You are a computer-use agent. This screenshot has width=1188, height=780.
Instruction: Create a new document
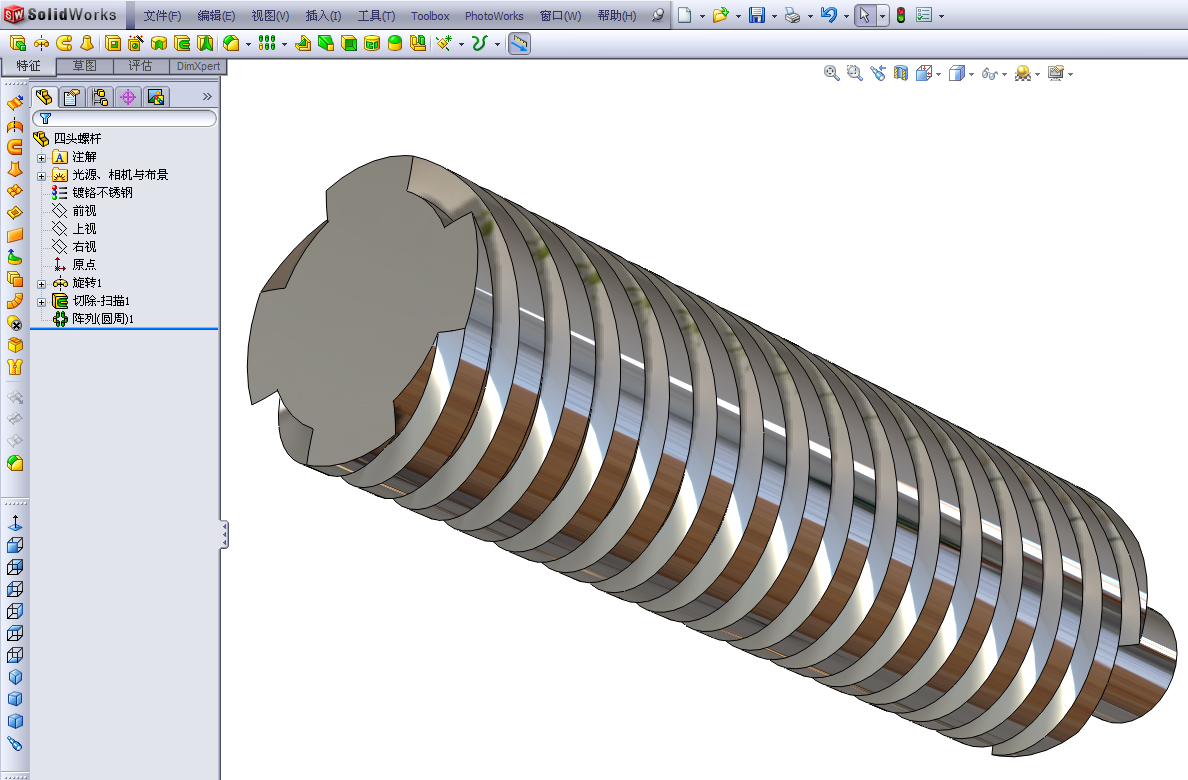point(684,15)
